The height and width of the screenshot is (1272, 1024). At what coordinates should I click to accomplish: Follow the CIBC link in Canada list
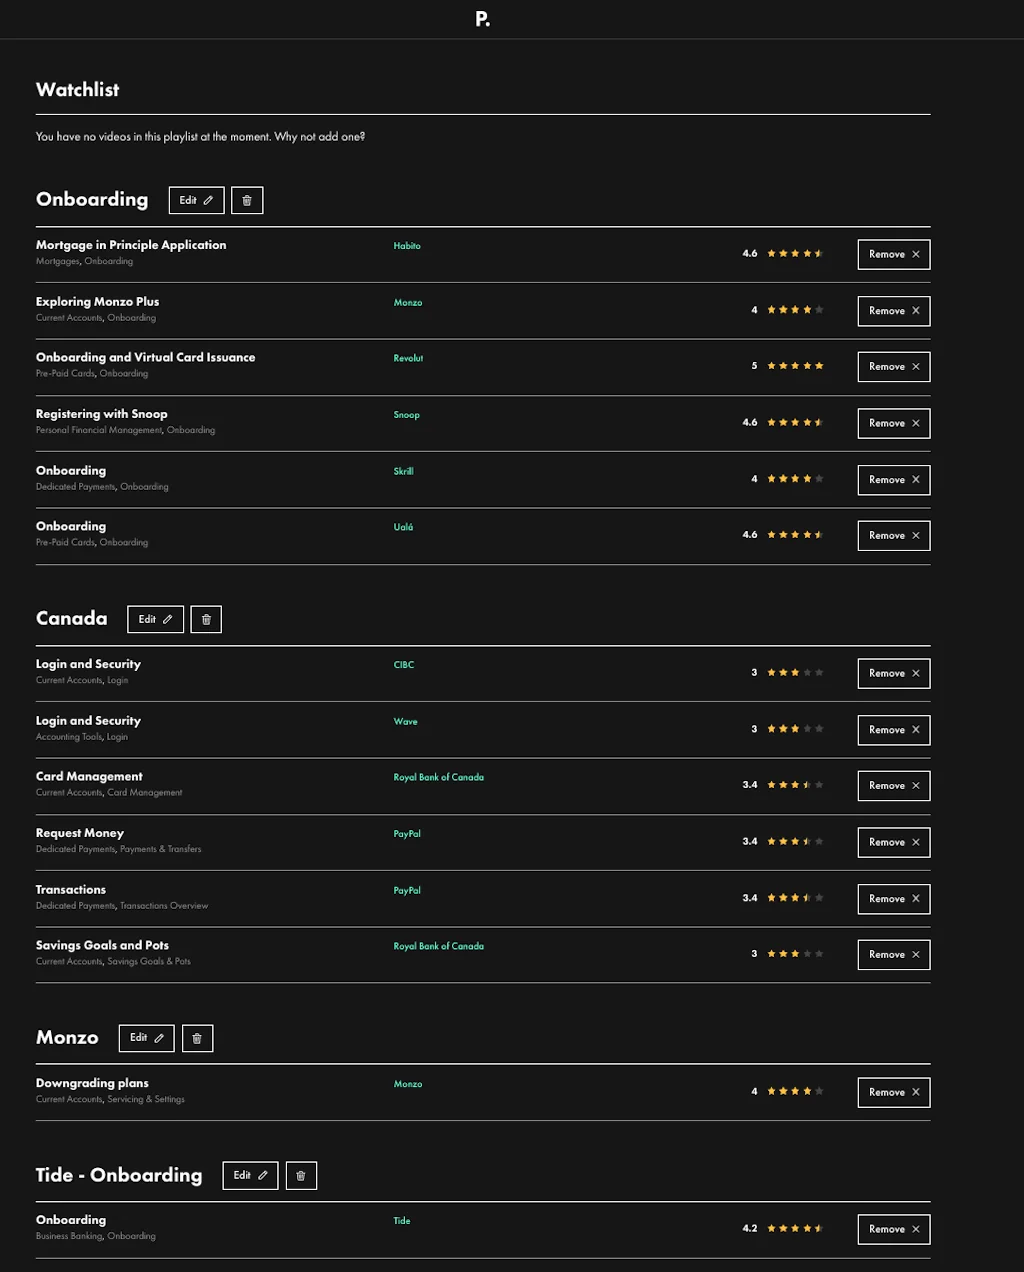(x=403, y=665)
